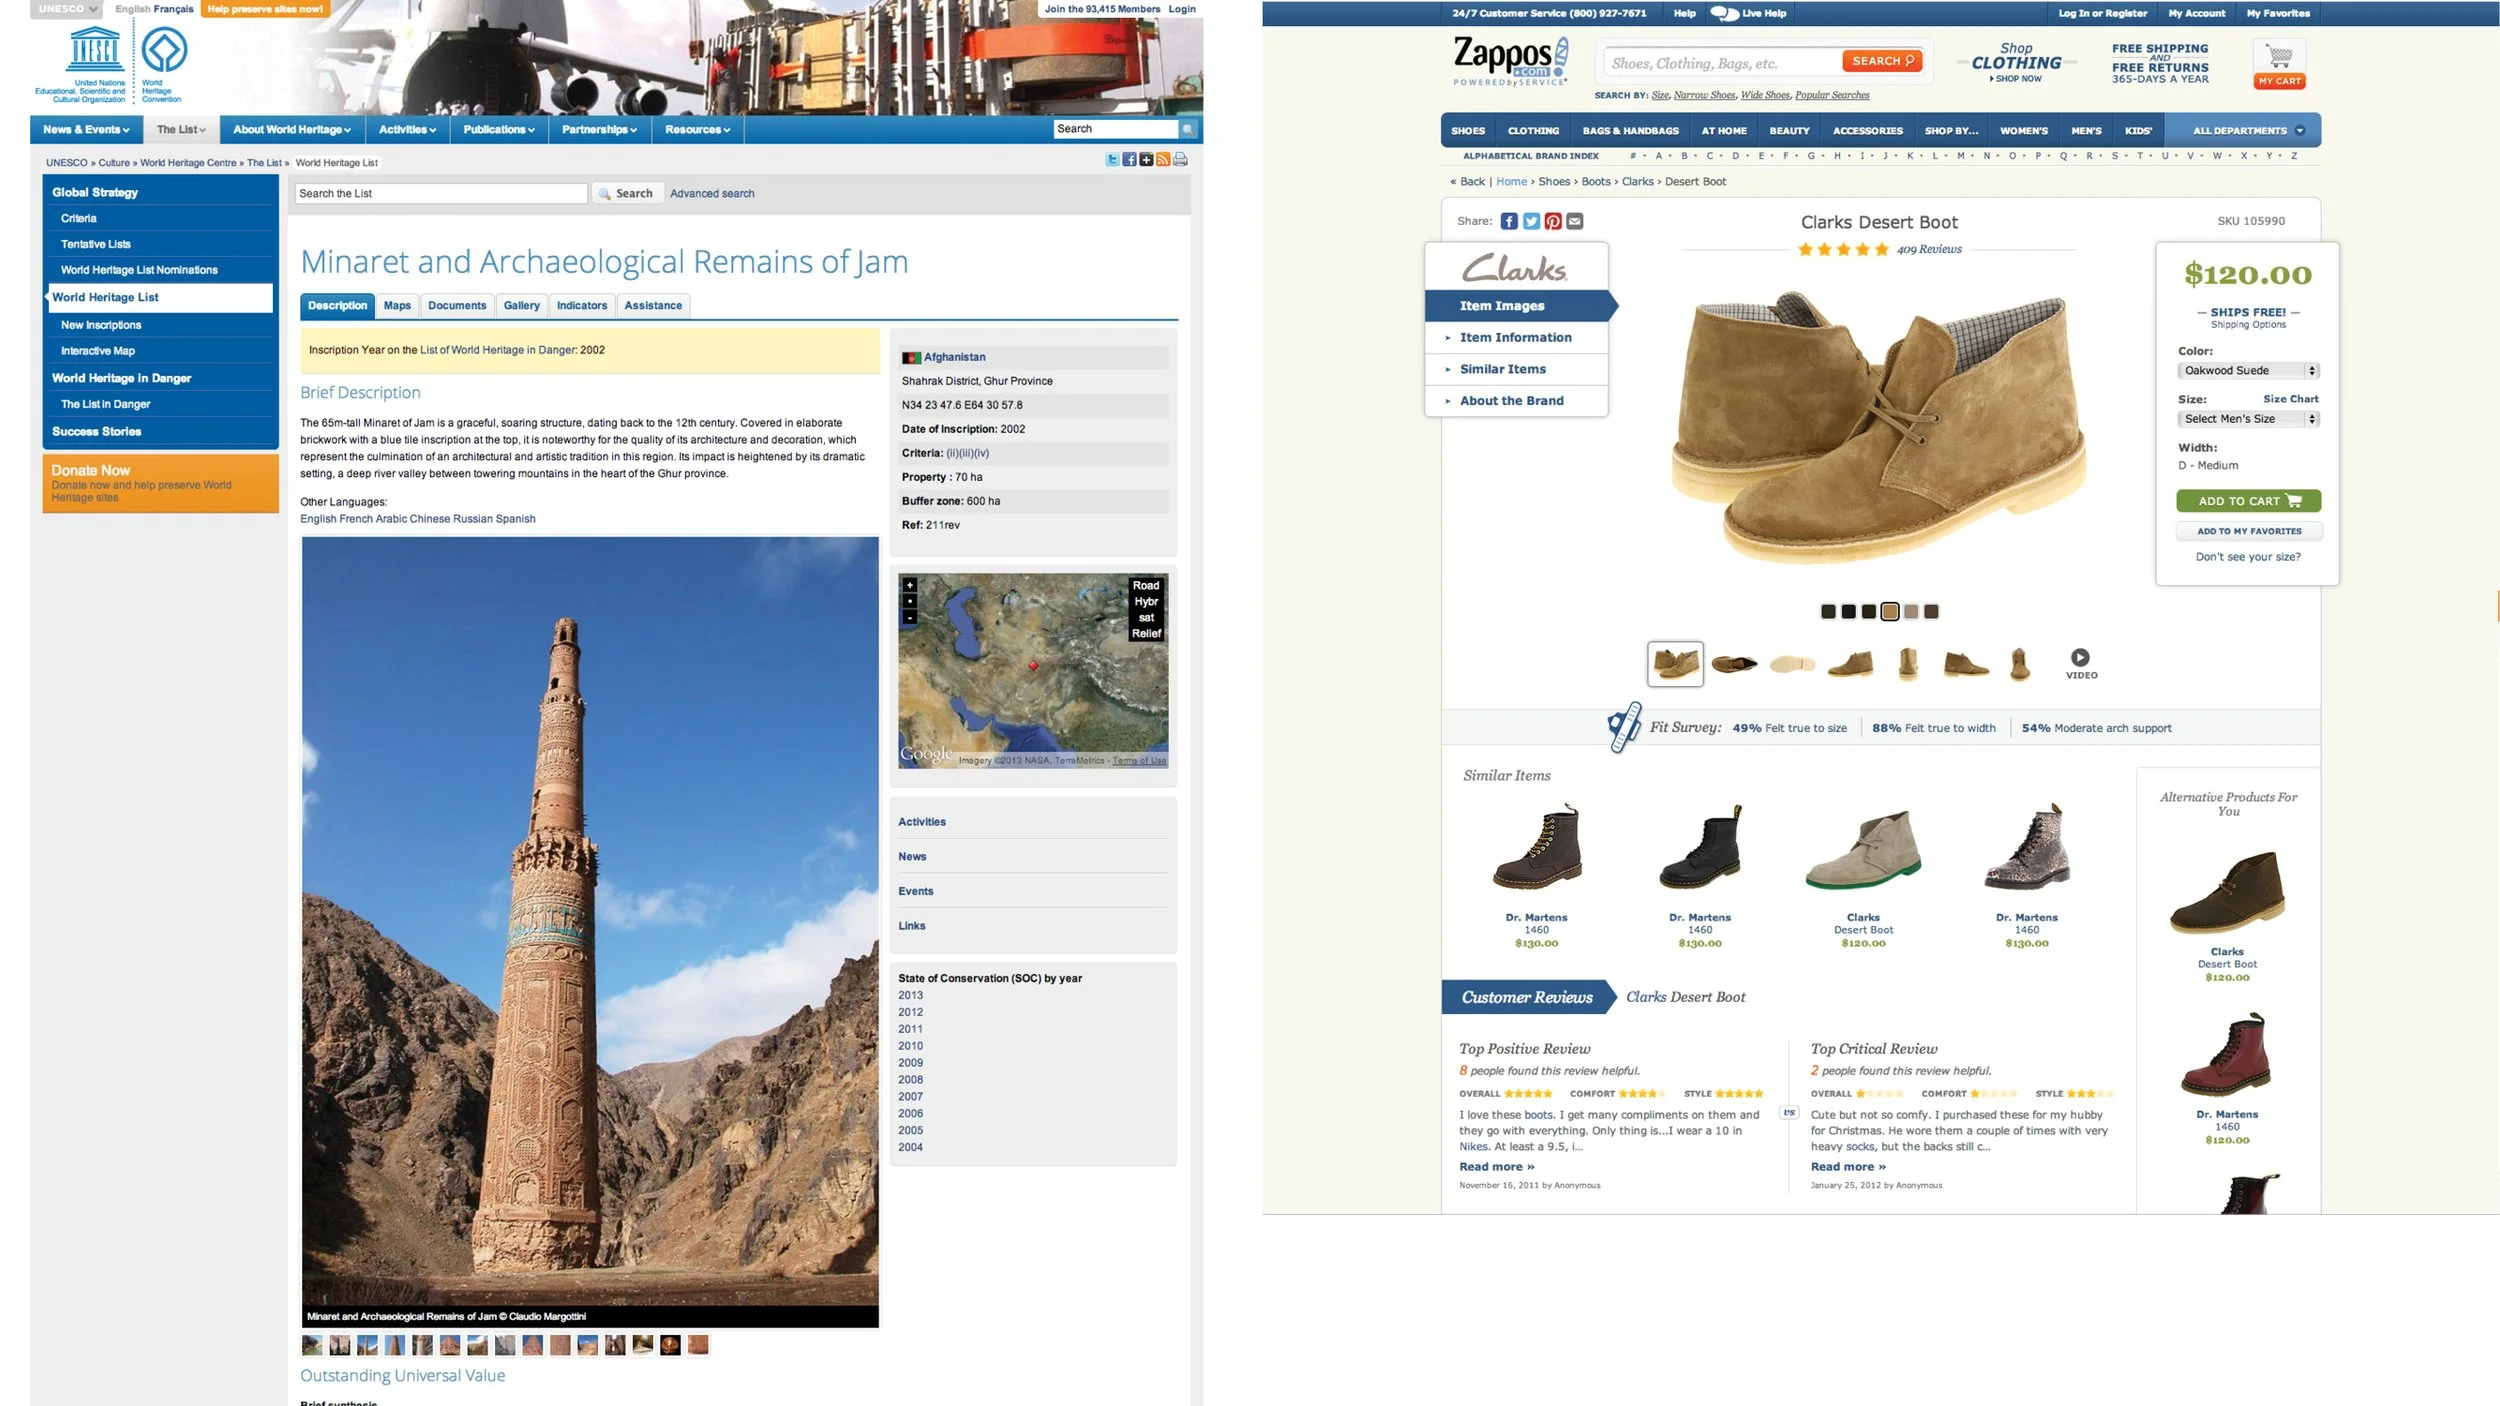Viewport: 2500px width, 1406px height.
Task: Share UNESCO page on Twitter icon
Action: pos(1112,160)
